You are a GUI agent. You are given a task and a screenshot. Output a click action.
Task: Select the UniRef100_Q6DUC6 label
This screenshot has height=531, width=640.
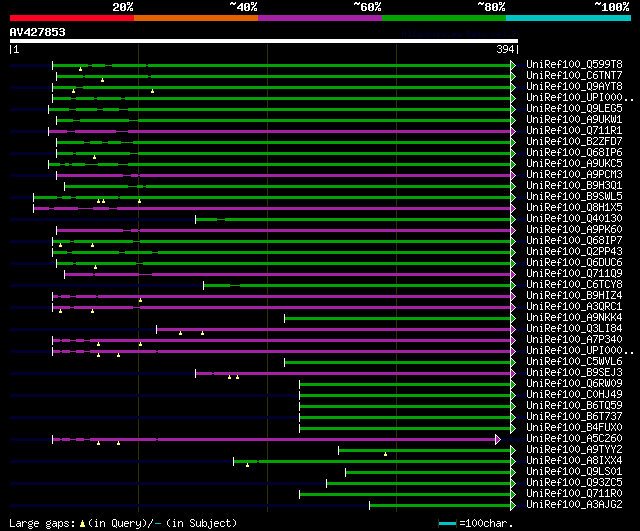pyautogui.click(x=574, y=263)
